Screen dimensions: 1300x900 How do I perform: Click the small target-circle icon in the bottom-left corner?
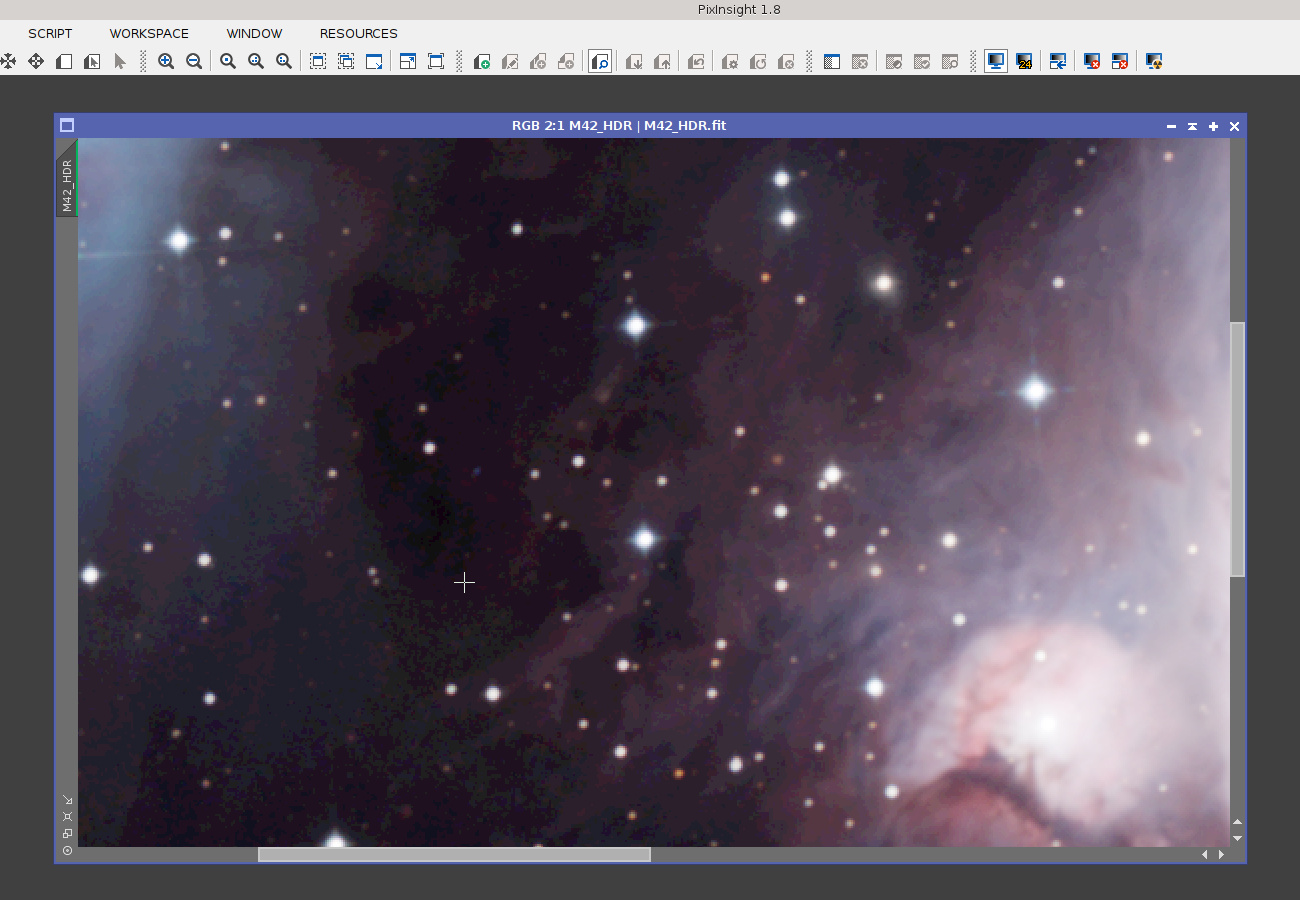point(67,851)
